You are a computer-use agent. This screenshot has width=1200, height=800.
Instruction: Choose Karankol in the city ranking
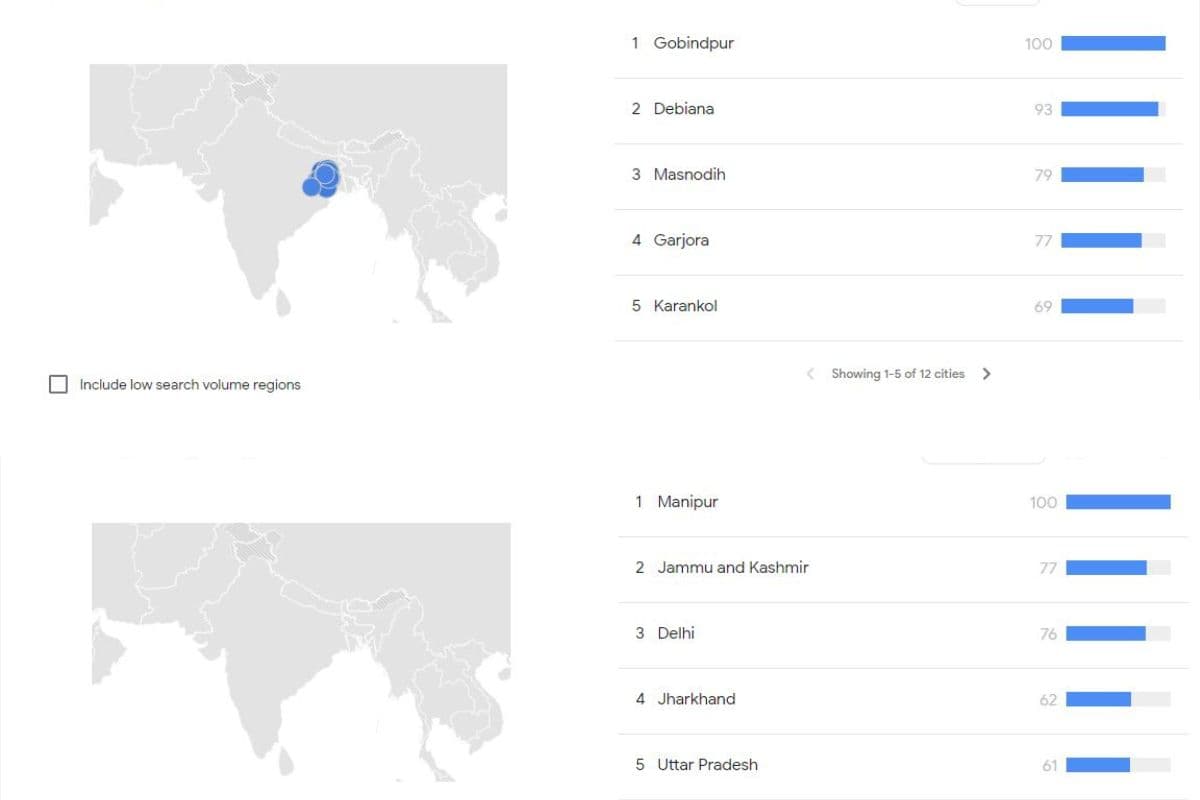coord(685,306)
